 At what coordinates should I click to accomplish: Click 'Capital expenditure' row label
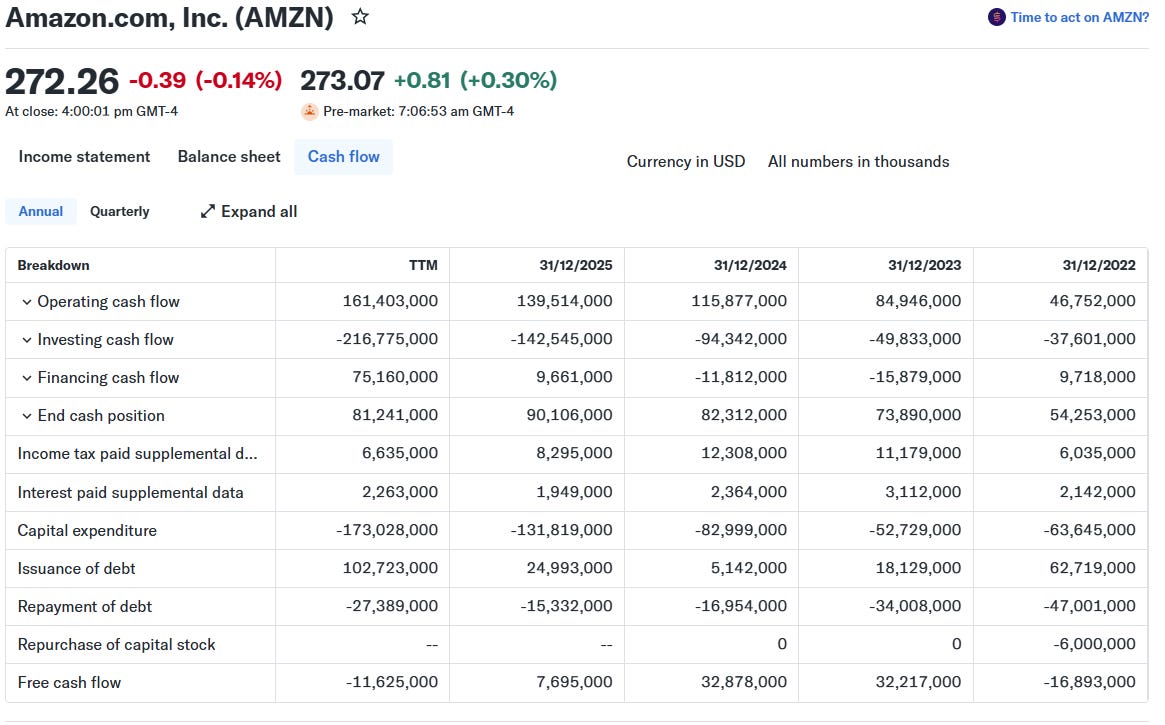(87, 530)
